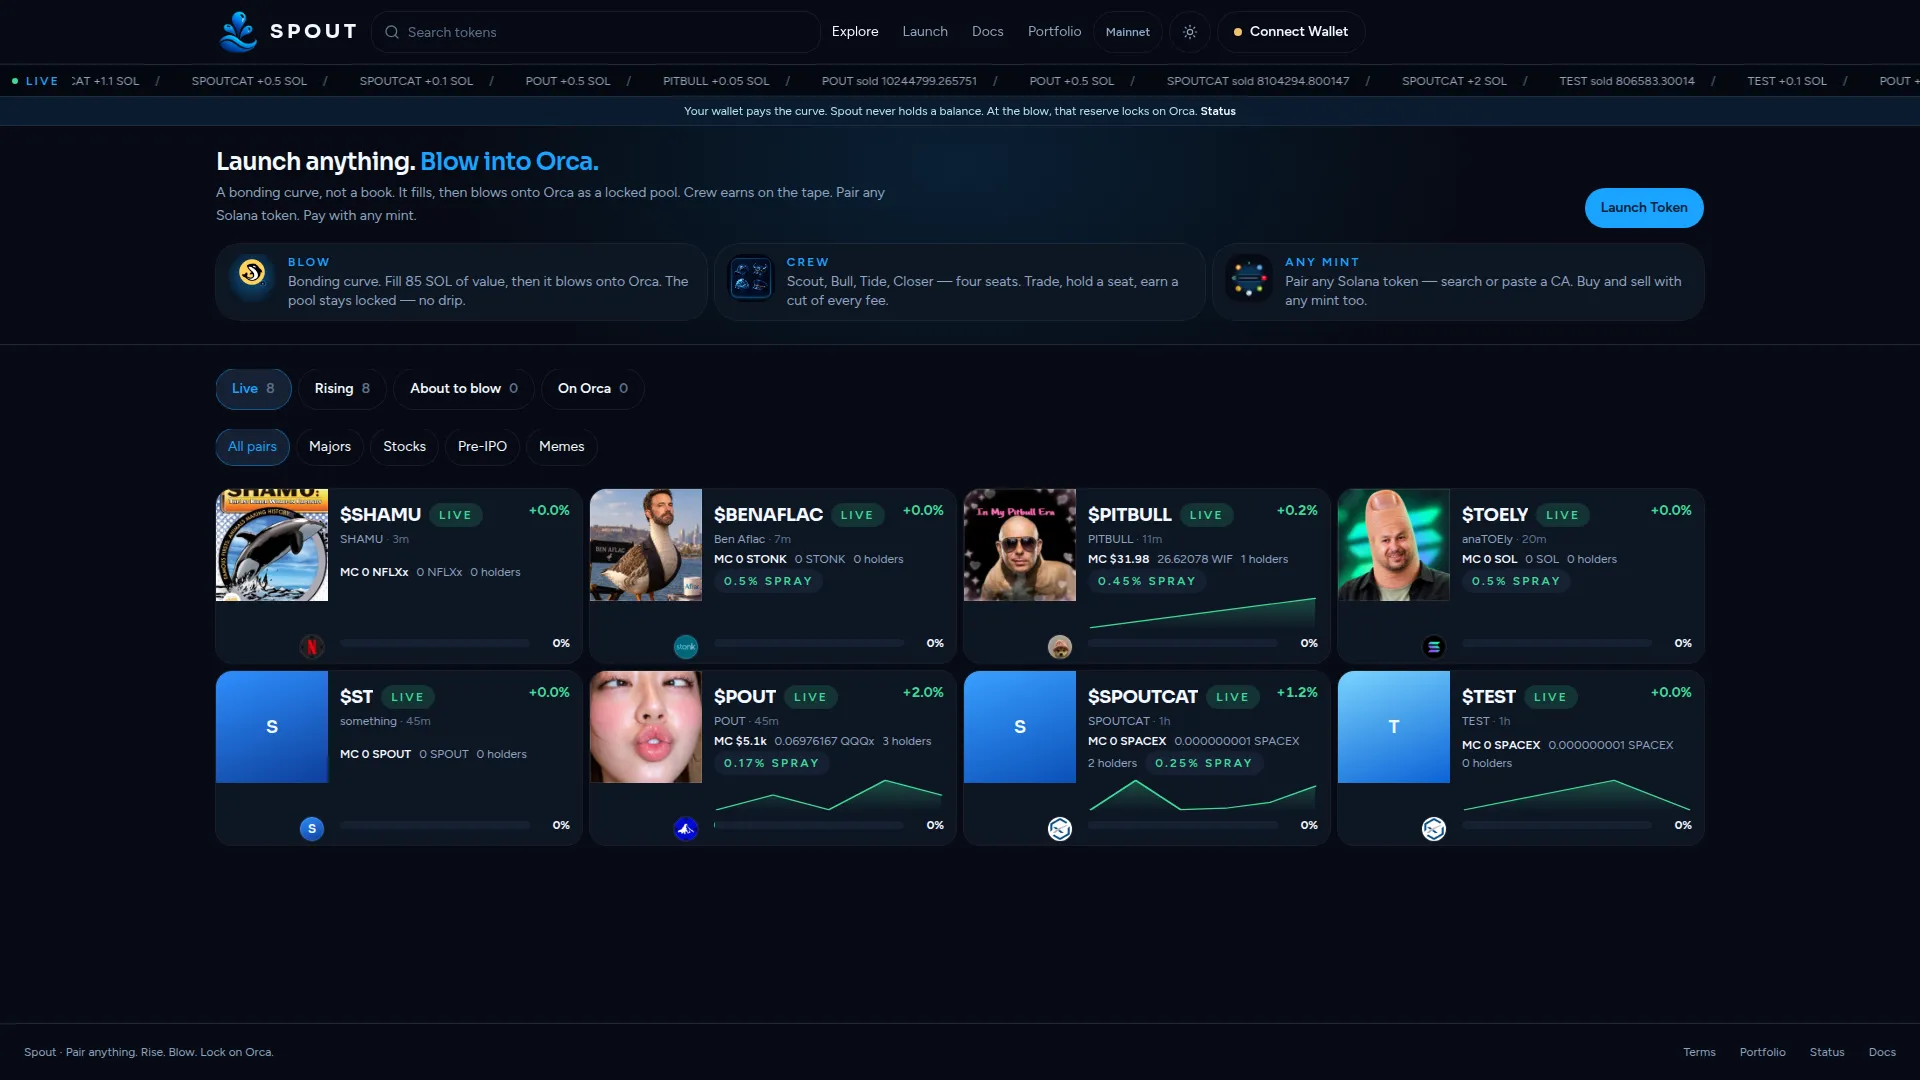Select the All pairs filter
Screen dimensions: 1920x1080
point(252,447)
